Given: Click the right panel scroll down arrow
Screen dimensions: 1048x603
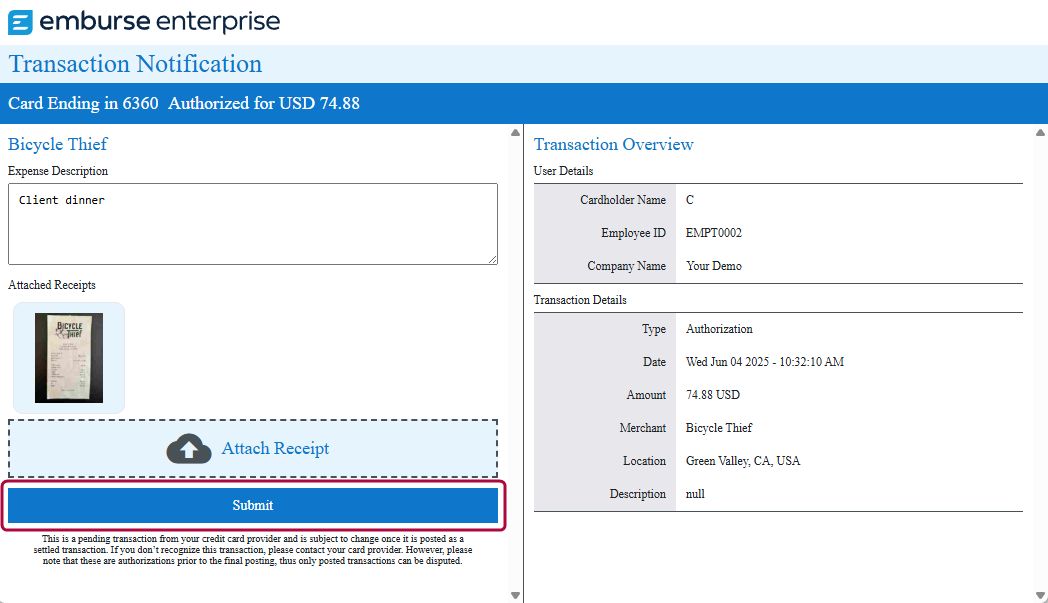Looking at the screenshot, I should [1041, 595].
